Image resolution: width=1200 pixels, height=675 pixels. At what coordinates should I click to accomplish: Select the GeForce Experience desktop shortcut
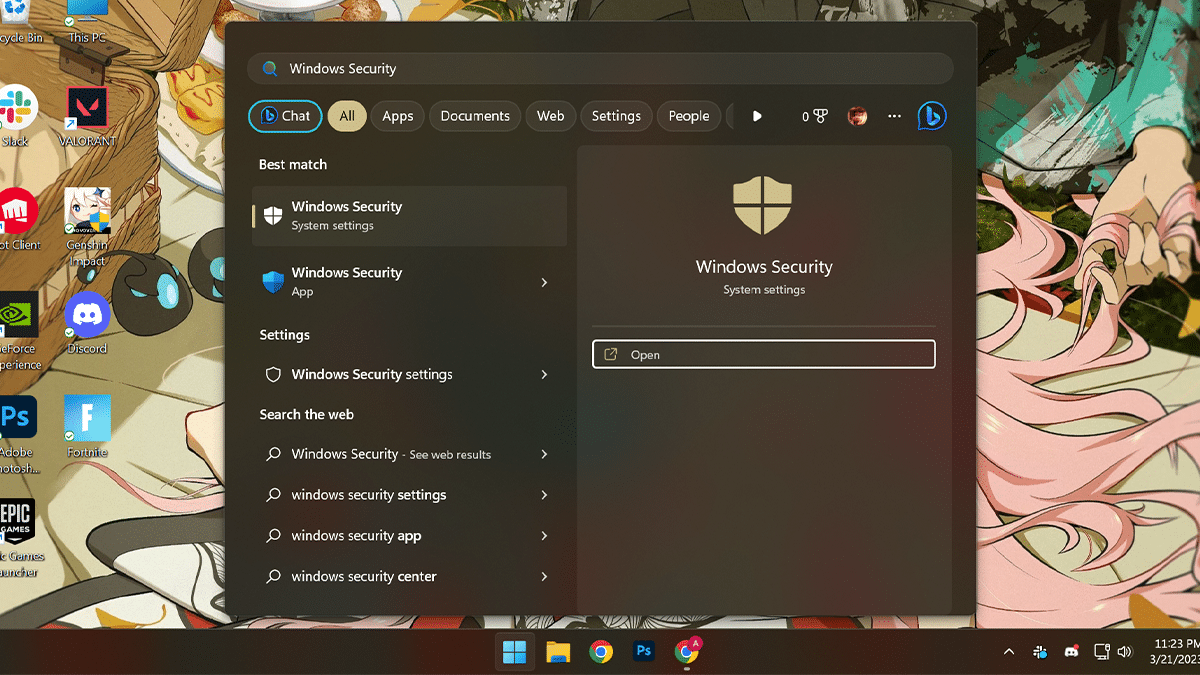(19, 330)
